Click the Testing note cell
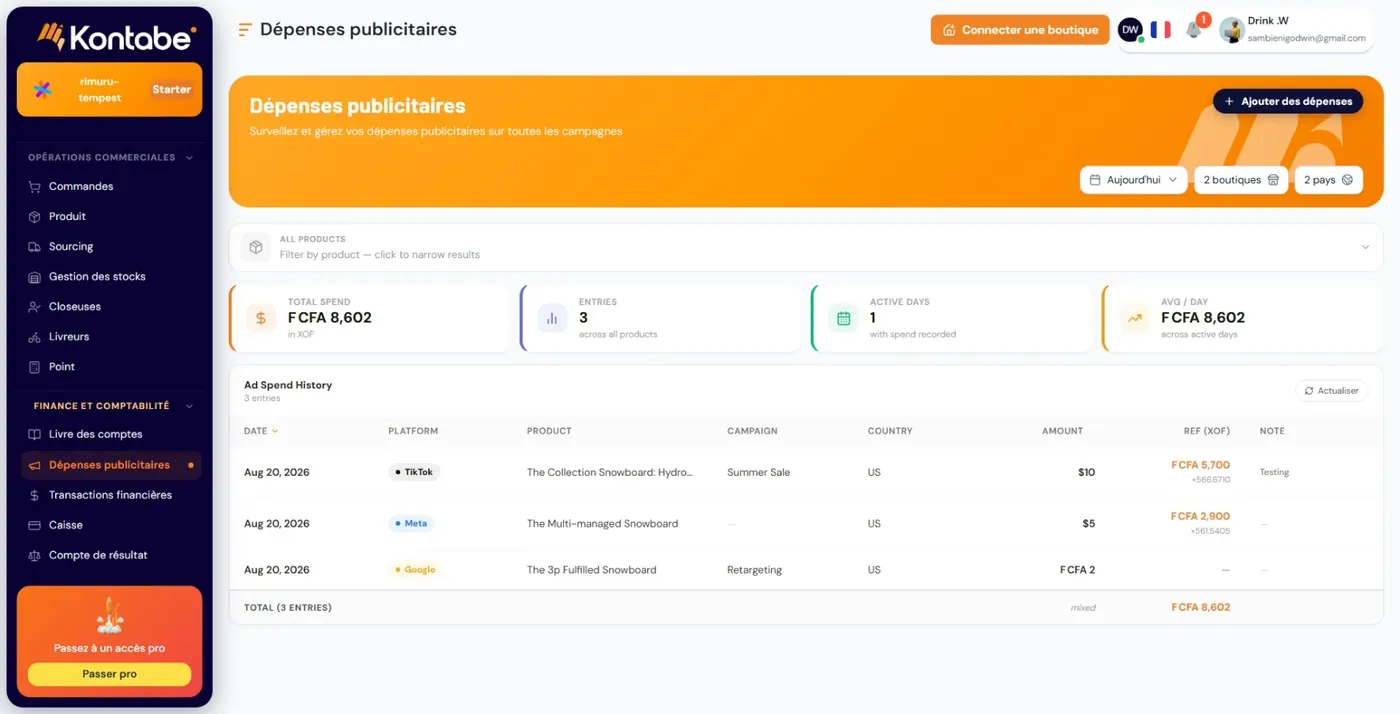Screen dimensions: 1400x714 1274,472
